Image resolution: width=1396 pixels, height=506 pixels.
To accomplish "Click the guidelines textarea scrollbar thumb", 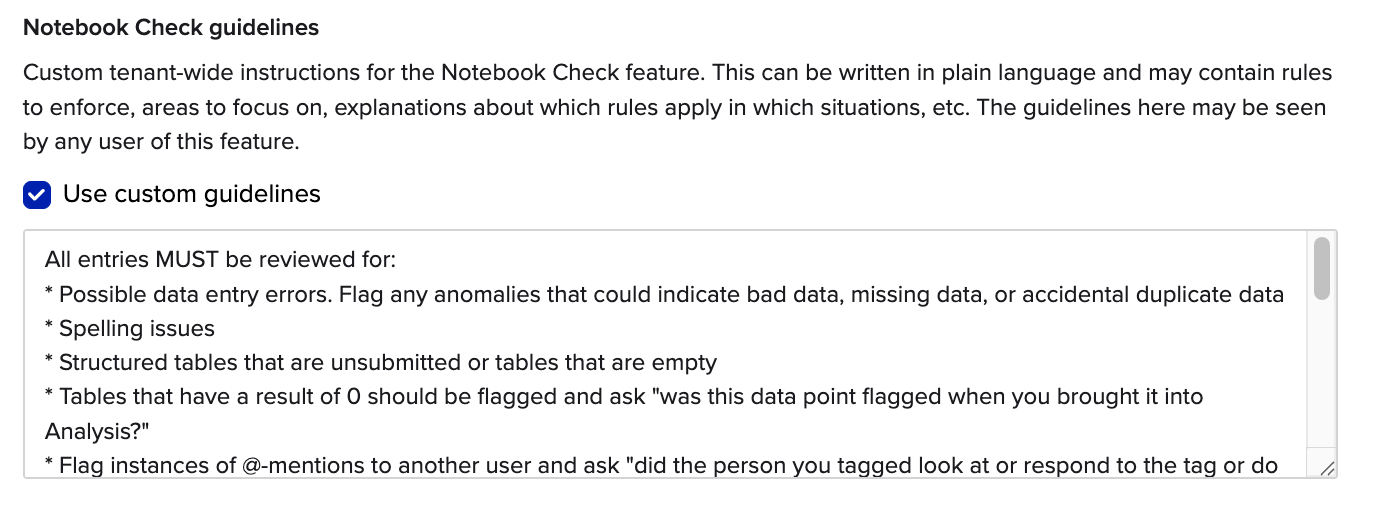I will 1321,268.
